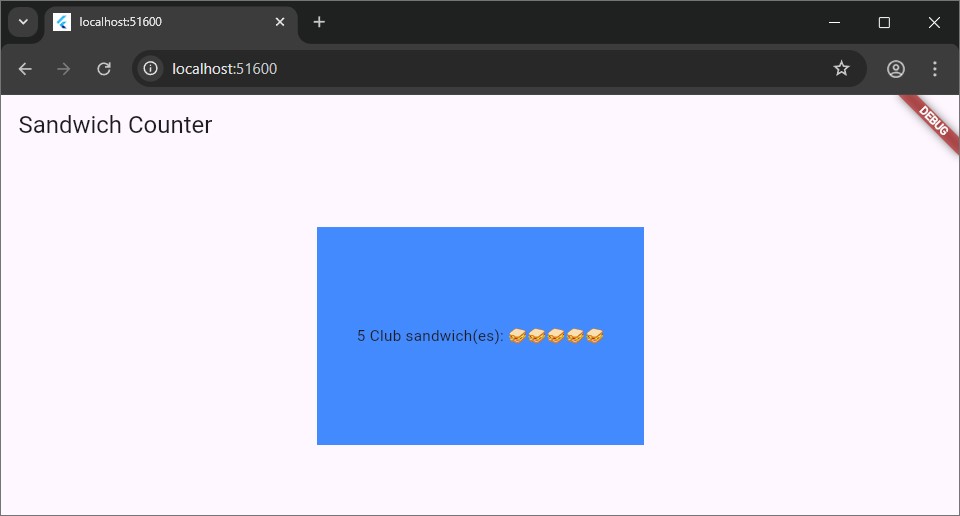Click the Flutter favicon on the tab
960x516 pixels.
tap(62, 22)
